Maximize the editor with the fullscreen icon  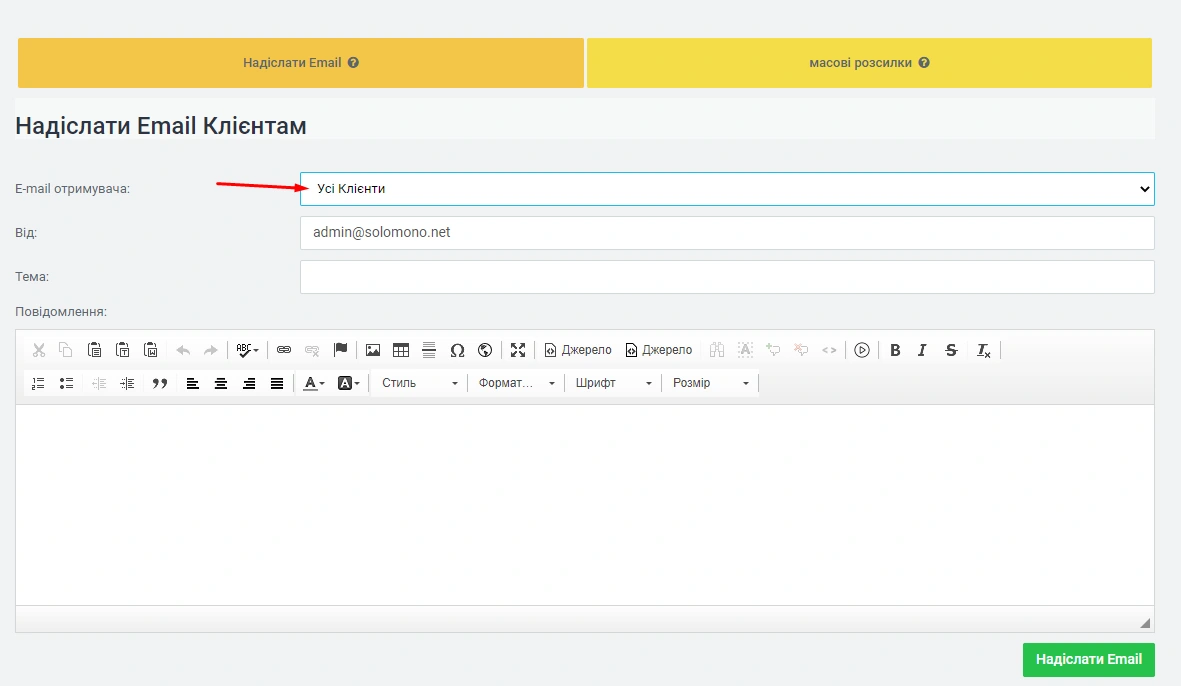[x=518, y=350]
